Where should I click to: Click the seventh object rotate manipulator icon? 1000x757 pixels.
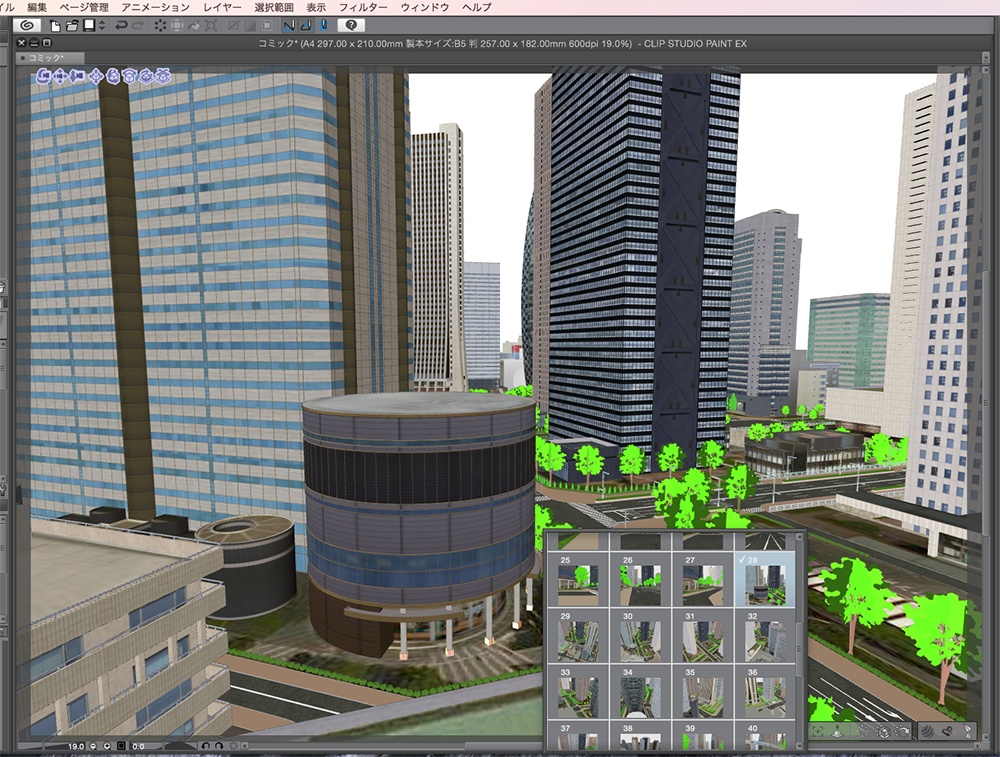(x=147, y=77)
